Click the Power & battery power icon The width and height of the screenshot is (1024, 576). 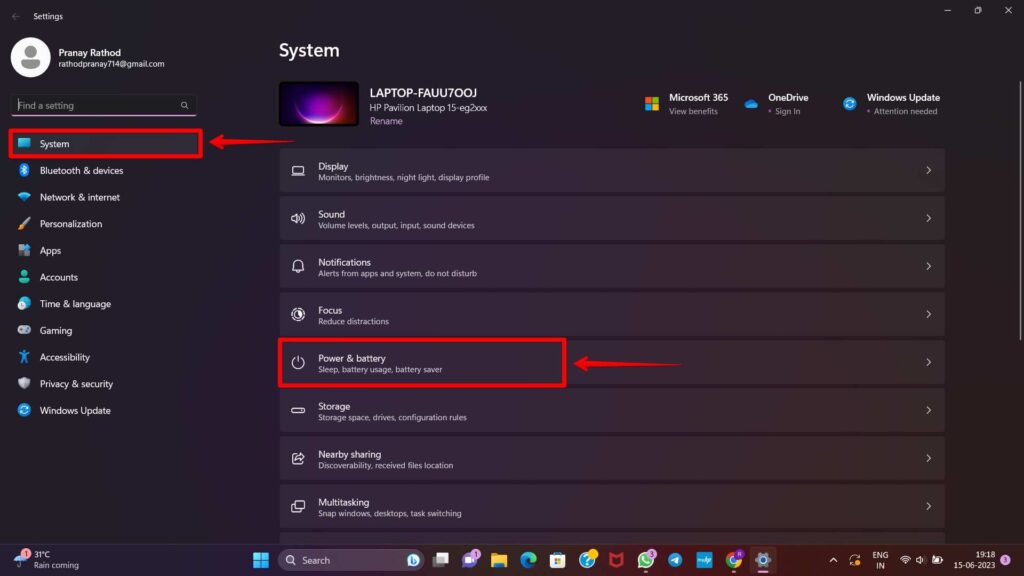click(x=298, y=362)
